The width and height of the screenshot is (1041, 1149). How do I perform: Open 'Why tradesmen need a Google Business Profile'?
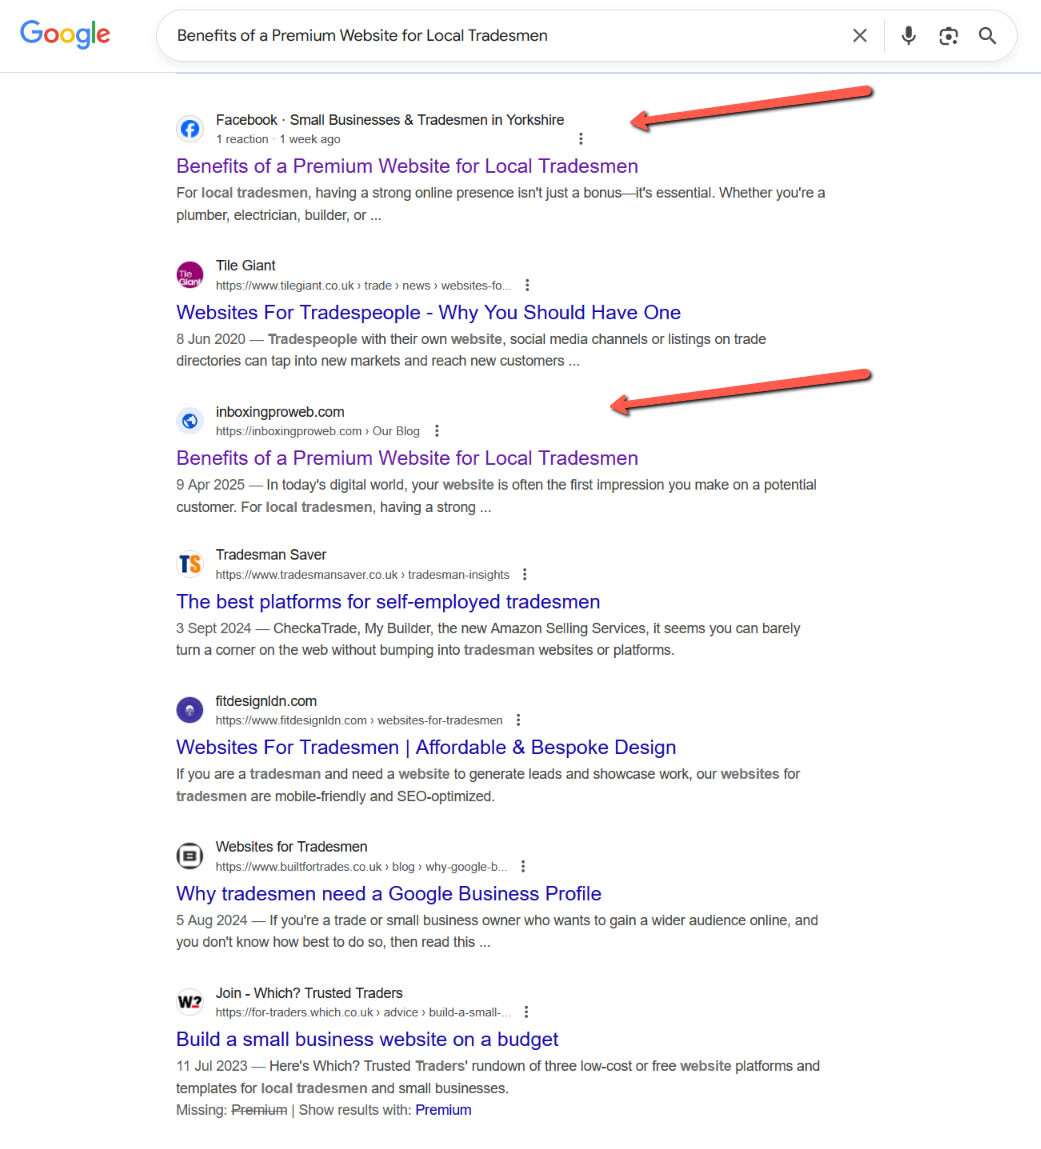[388, 893]
